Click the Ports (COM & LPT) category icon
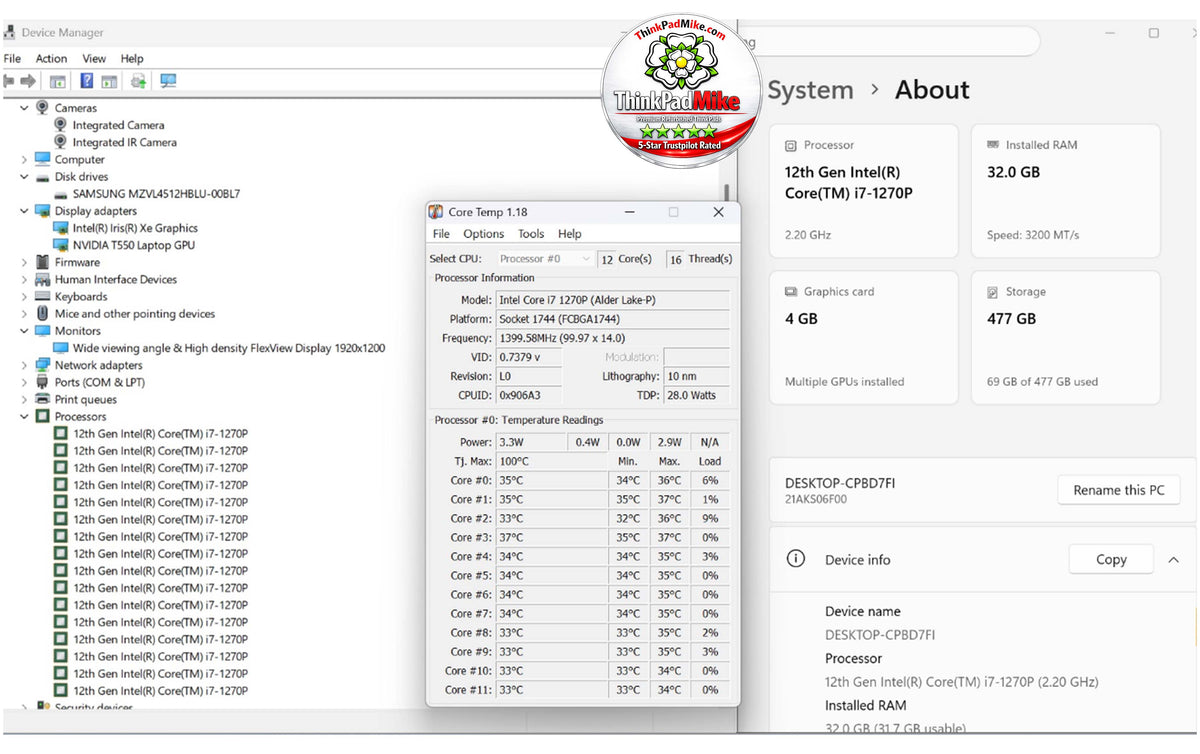The image size is (1200, 754). coord(42,382)
